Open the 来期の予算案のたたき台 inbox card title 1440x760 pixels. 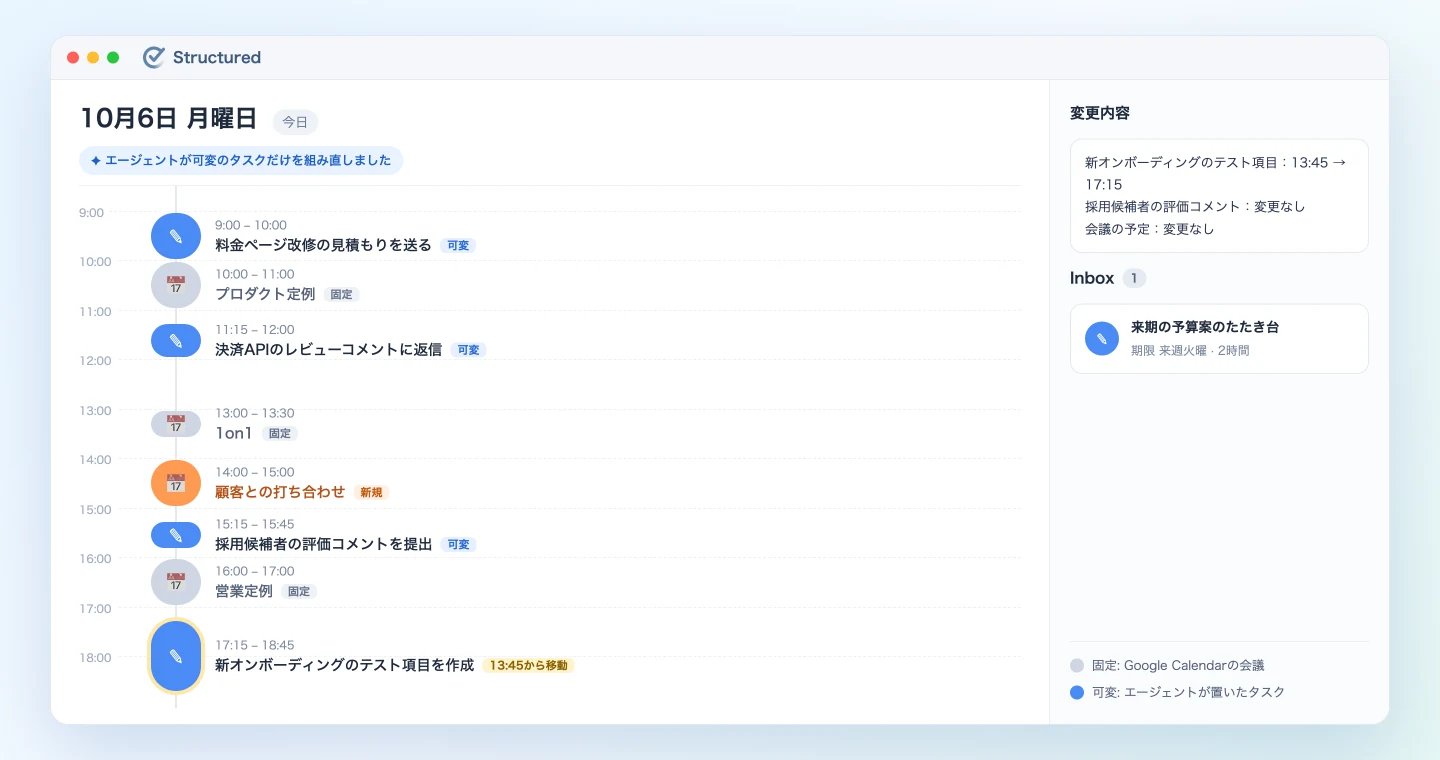tap(1205, 327)
